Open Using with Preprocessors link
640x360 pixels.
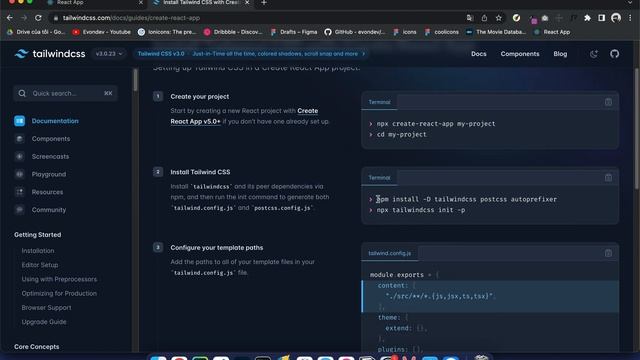pos(59,279)
